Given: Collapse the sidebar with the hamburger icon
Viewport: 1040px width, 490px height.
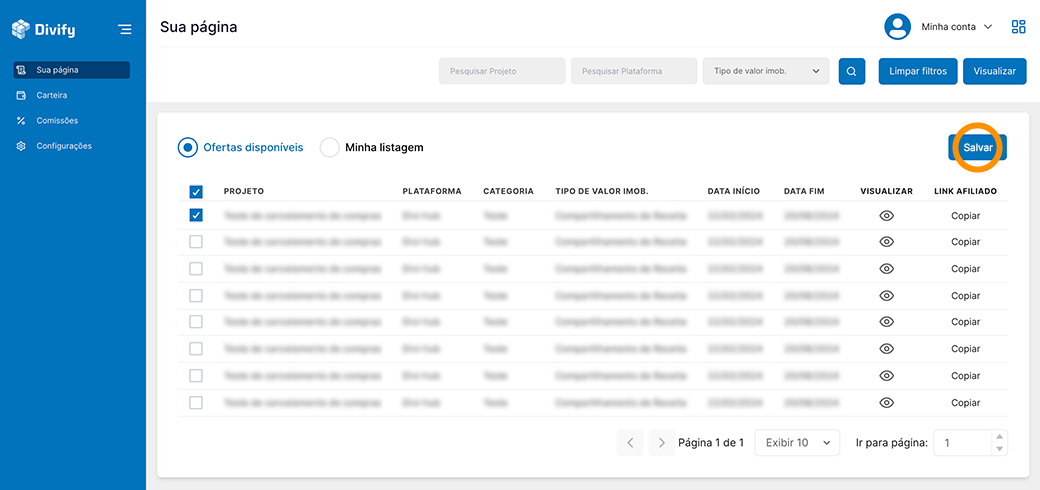Looking at the screenshot, I should point(124,29).
